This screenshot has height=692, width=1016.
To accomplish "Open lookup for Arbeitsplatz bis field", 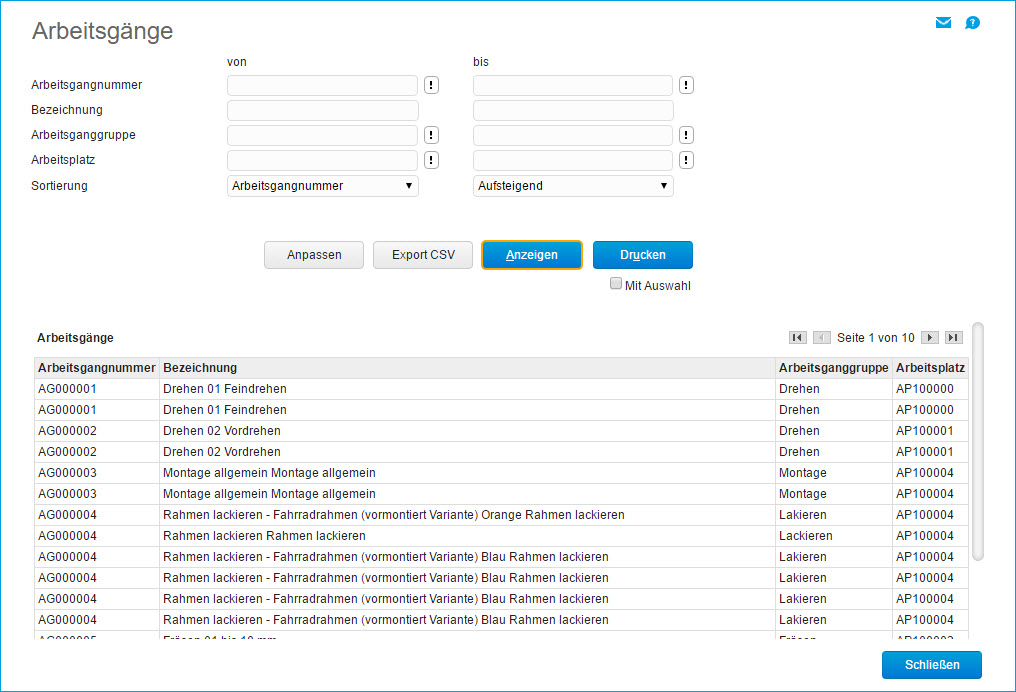I will point(686,160).
